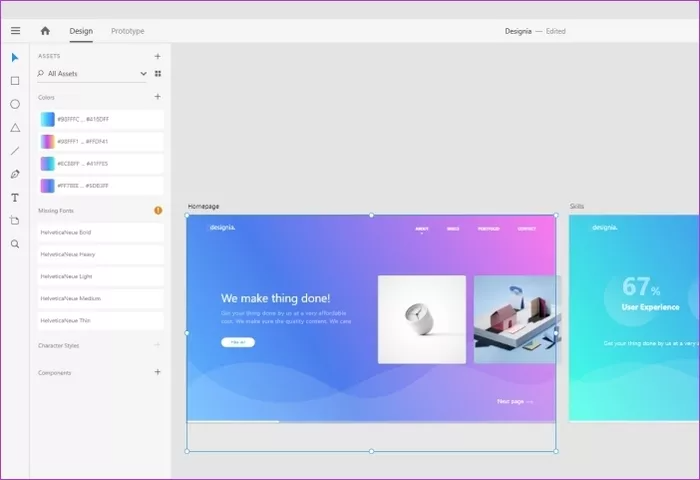Add a new component with plus button
This screenshot has height=480, width=700.
pos(157,372)
